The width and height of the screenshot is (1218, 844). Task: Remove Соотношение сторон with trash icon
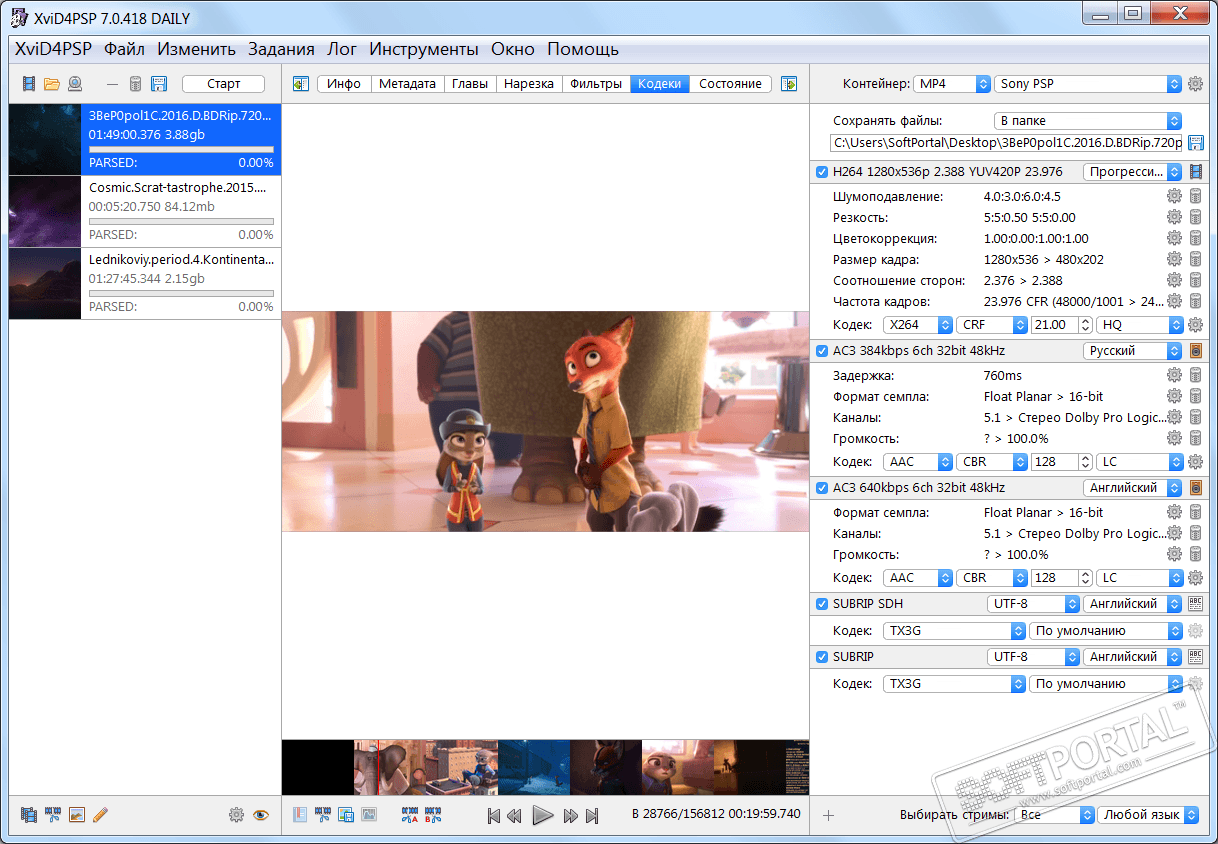[x=1195, y=281]
